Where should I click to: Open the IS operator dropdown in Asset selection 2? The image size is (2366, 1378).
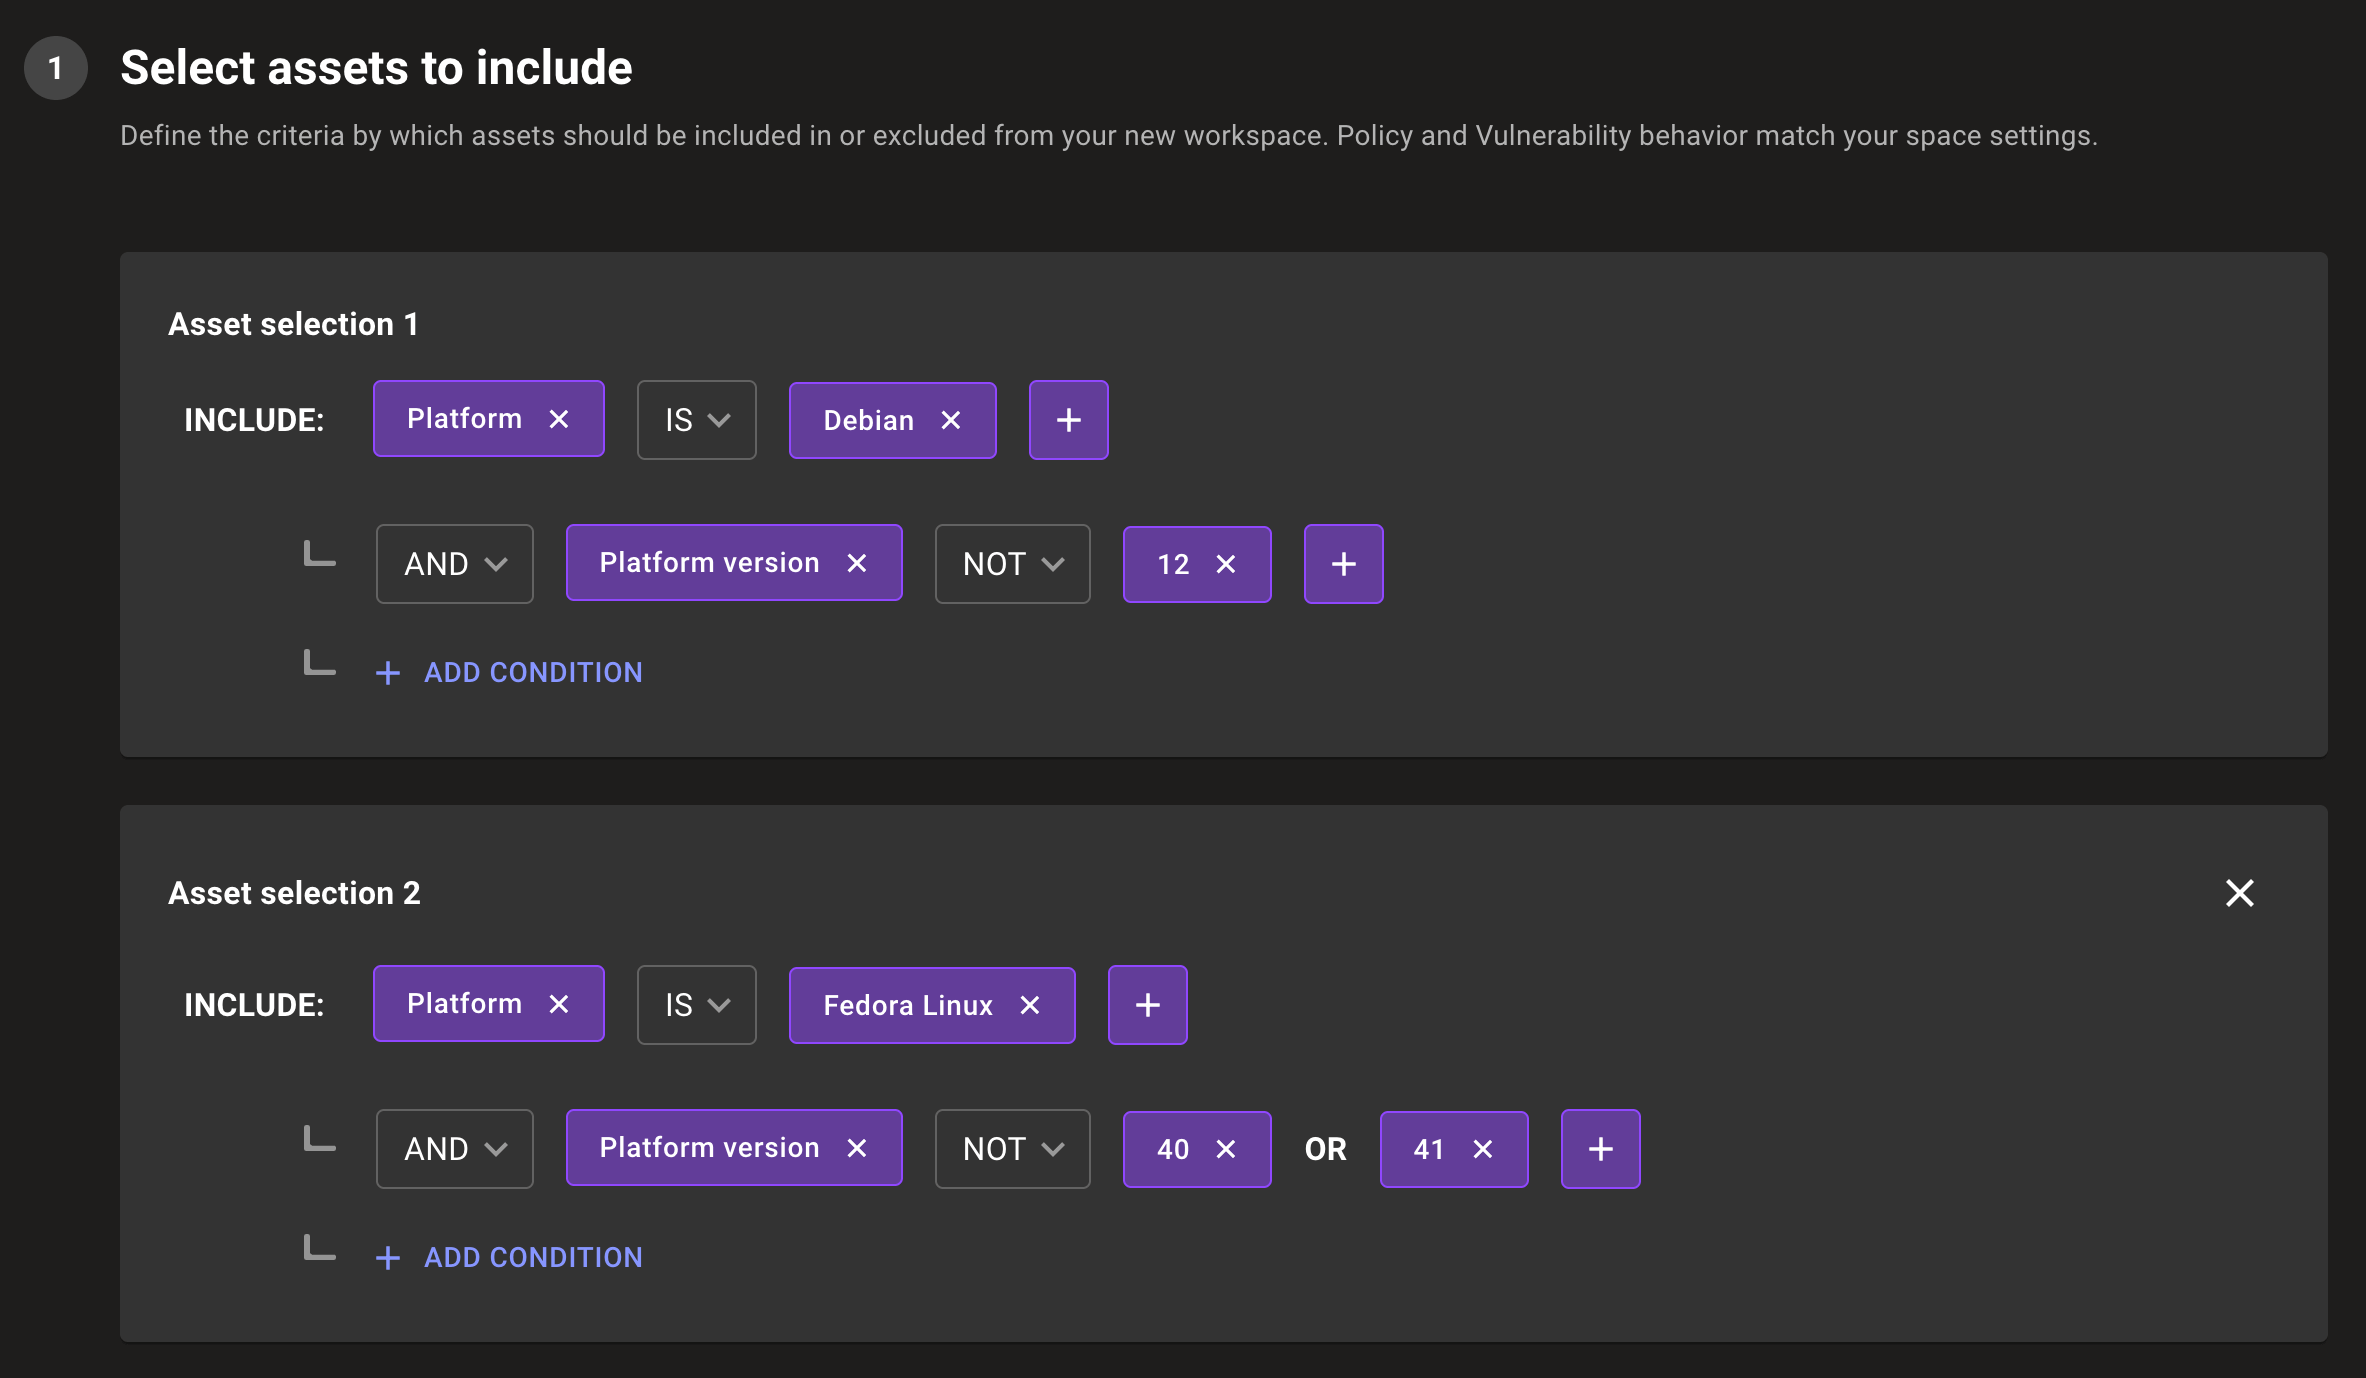click(x=695, y=1005)
